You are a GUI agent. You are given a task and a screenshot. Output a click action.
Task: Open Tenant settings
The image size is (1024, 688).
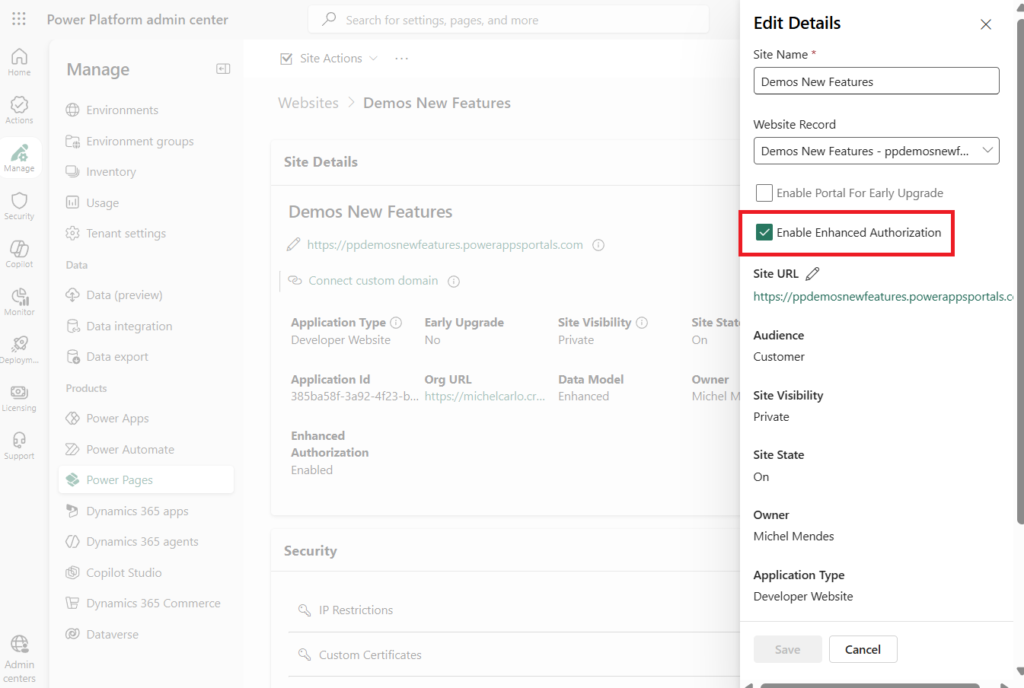click(x=126, y=233)
